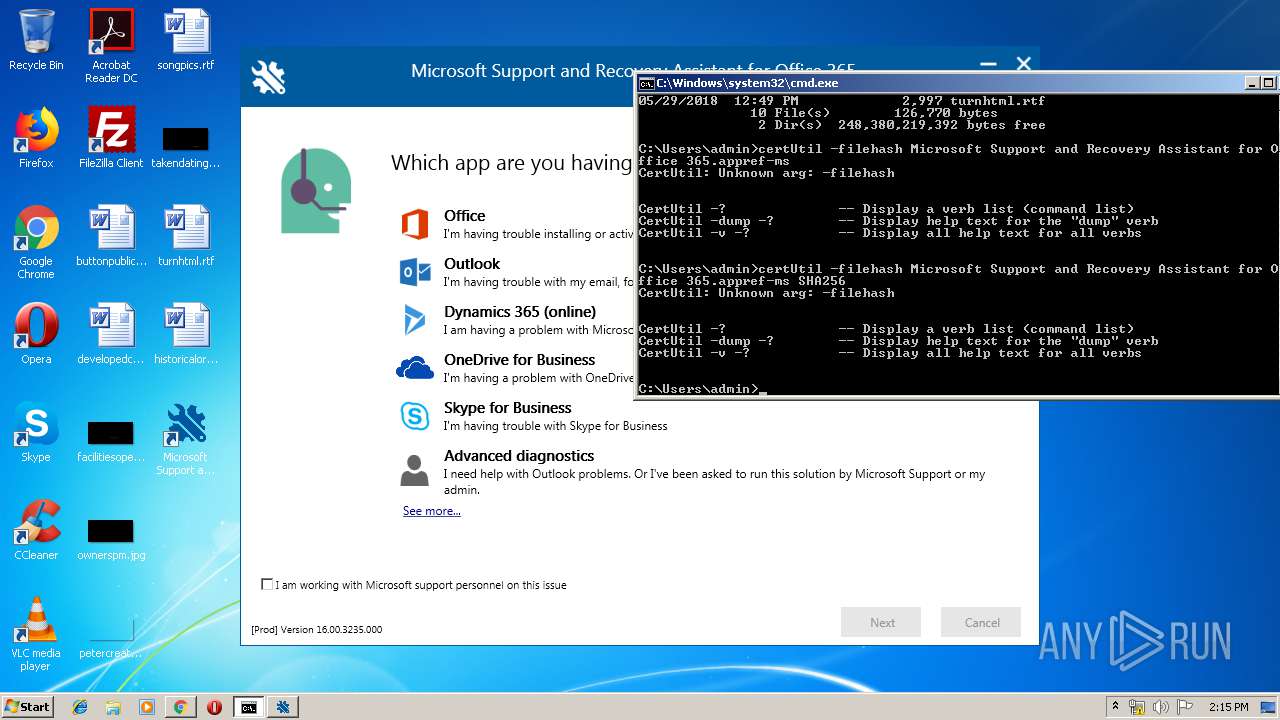
Task: Open the taskbar clock showing 2:15 PM
Action: point(1228,707)
